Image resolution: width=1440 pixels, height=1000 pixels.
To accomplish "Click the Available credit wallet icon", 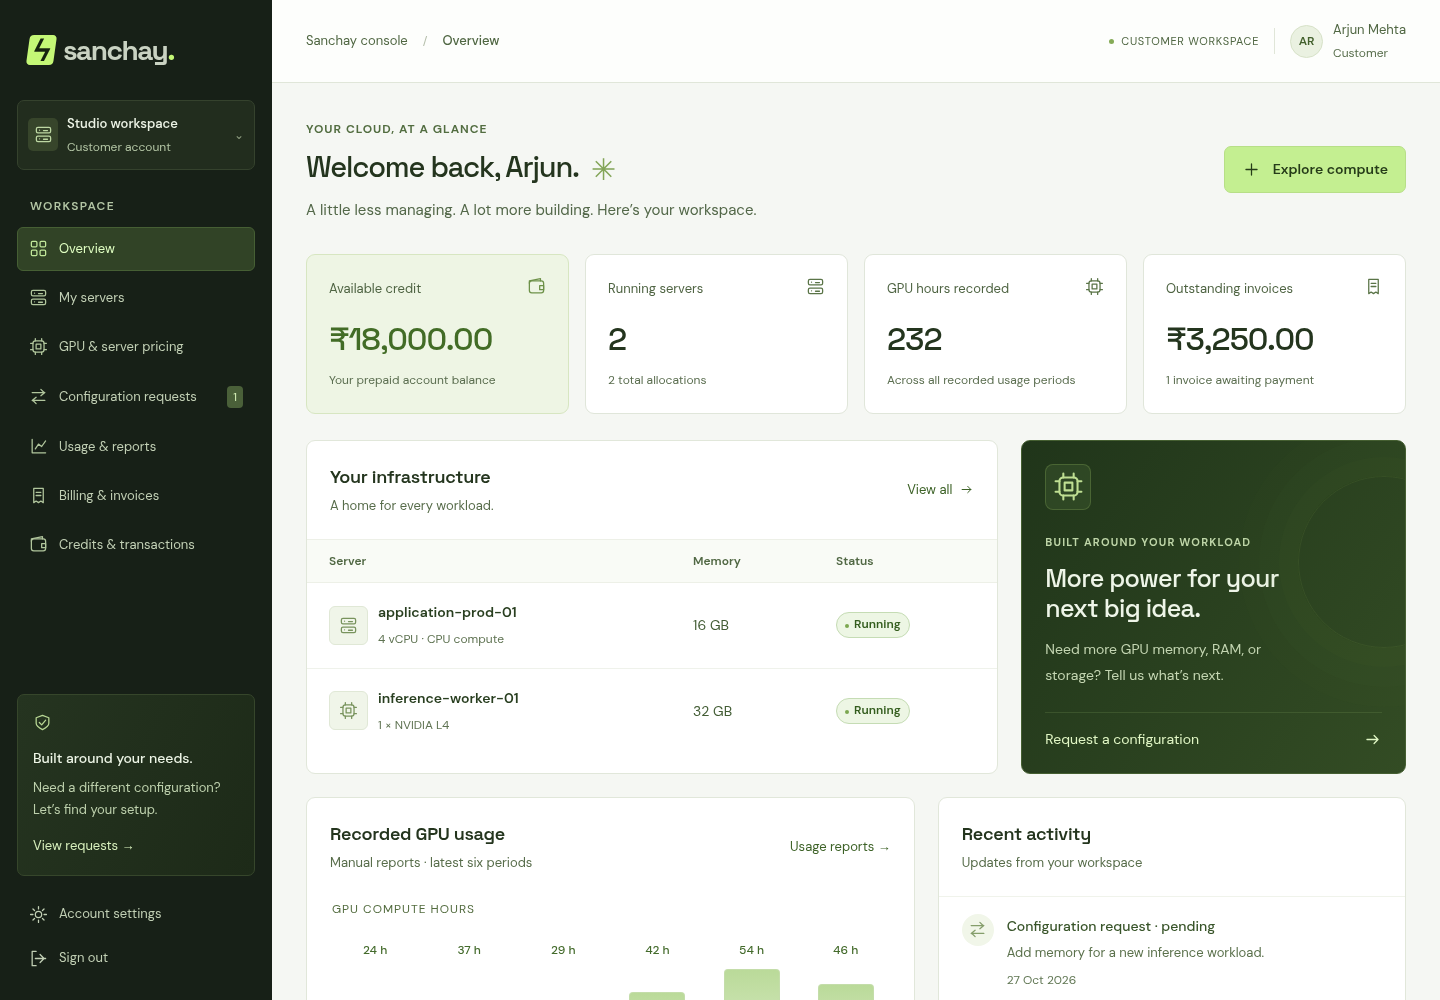I will 537,287.
